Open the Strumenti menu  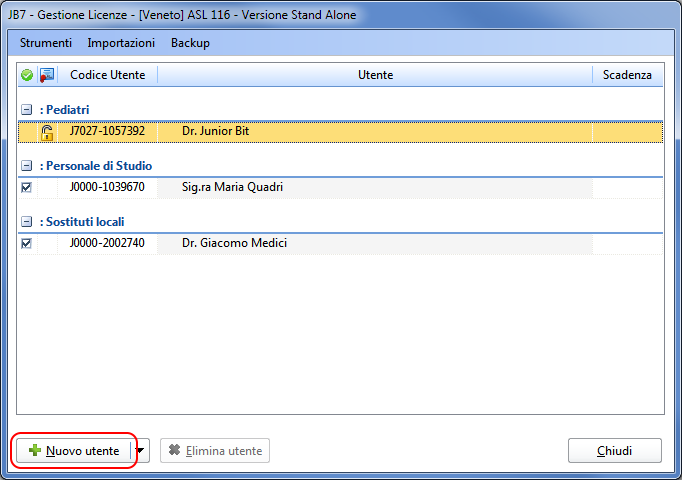(x=46, y=43)
